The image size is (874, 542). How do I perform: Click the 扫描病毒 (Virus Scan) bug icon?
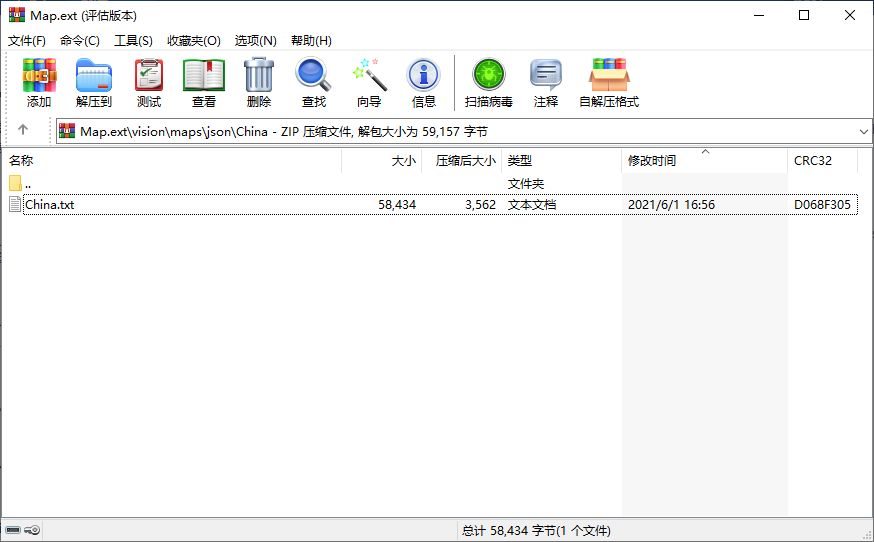pos(489,75)
